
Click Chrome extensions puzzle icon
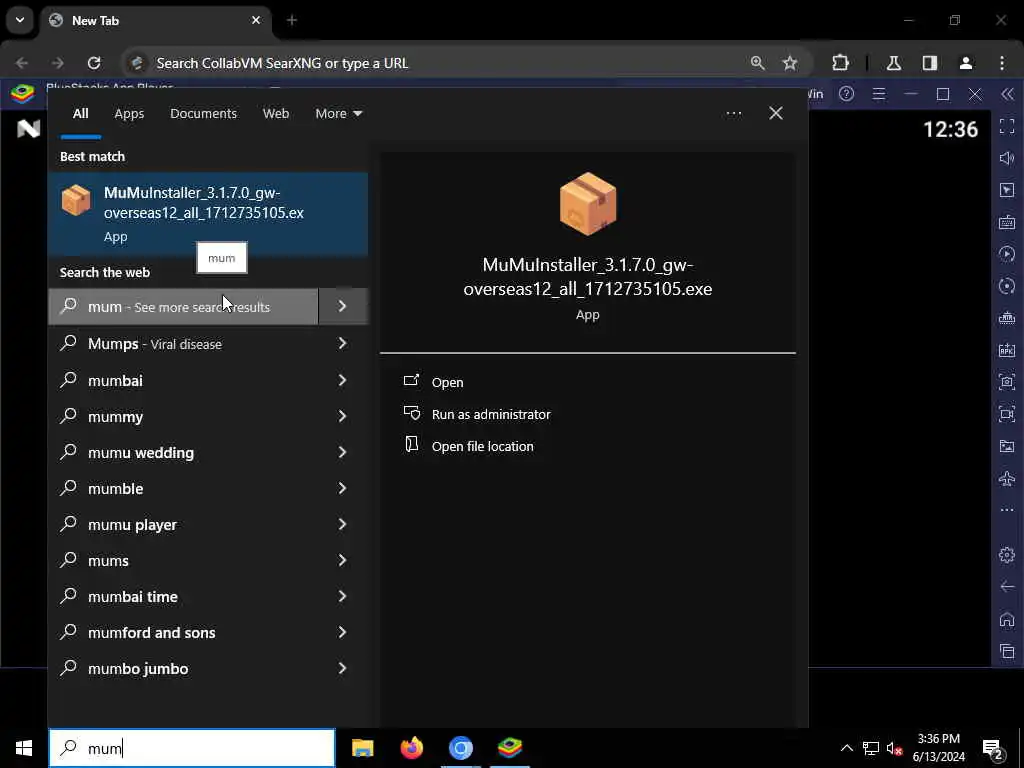840,63
